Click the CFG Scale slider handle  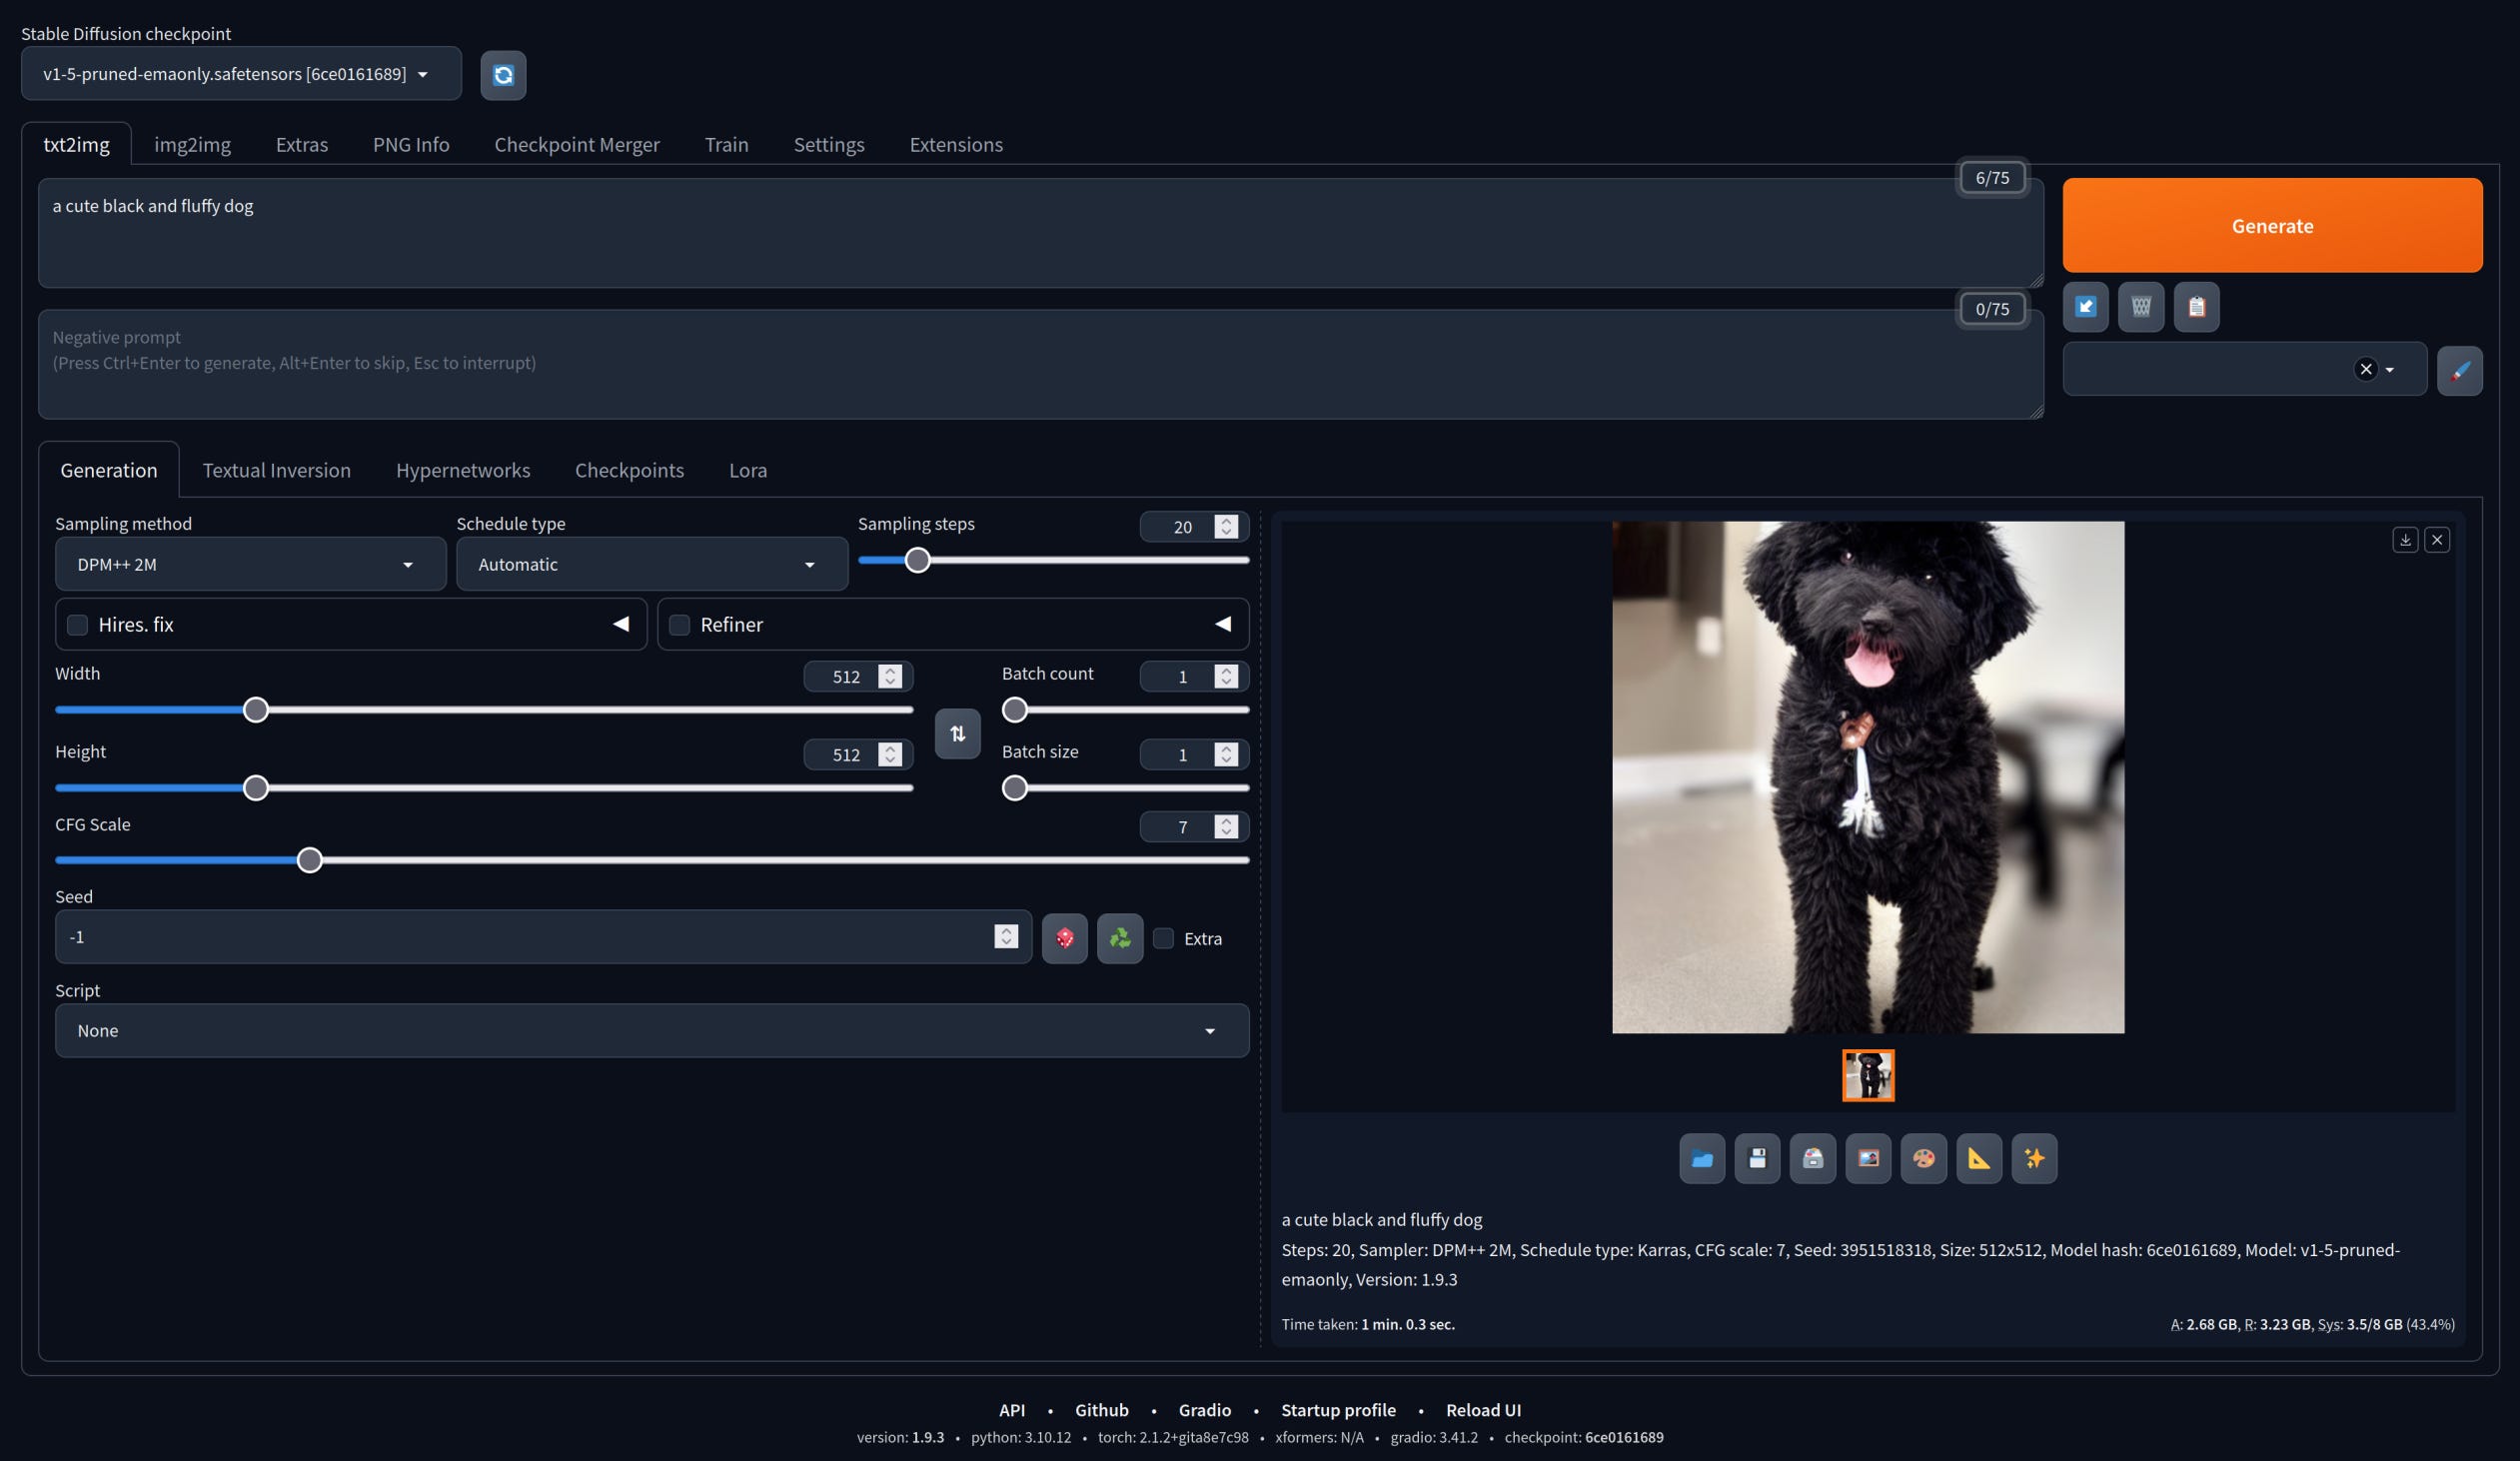pos(309,860)
